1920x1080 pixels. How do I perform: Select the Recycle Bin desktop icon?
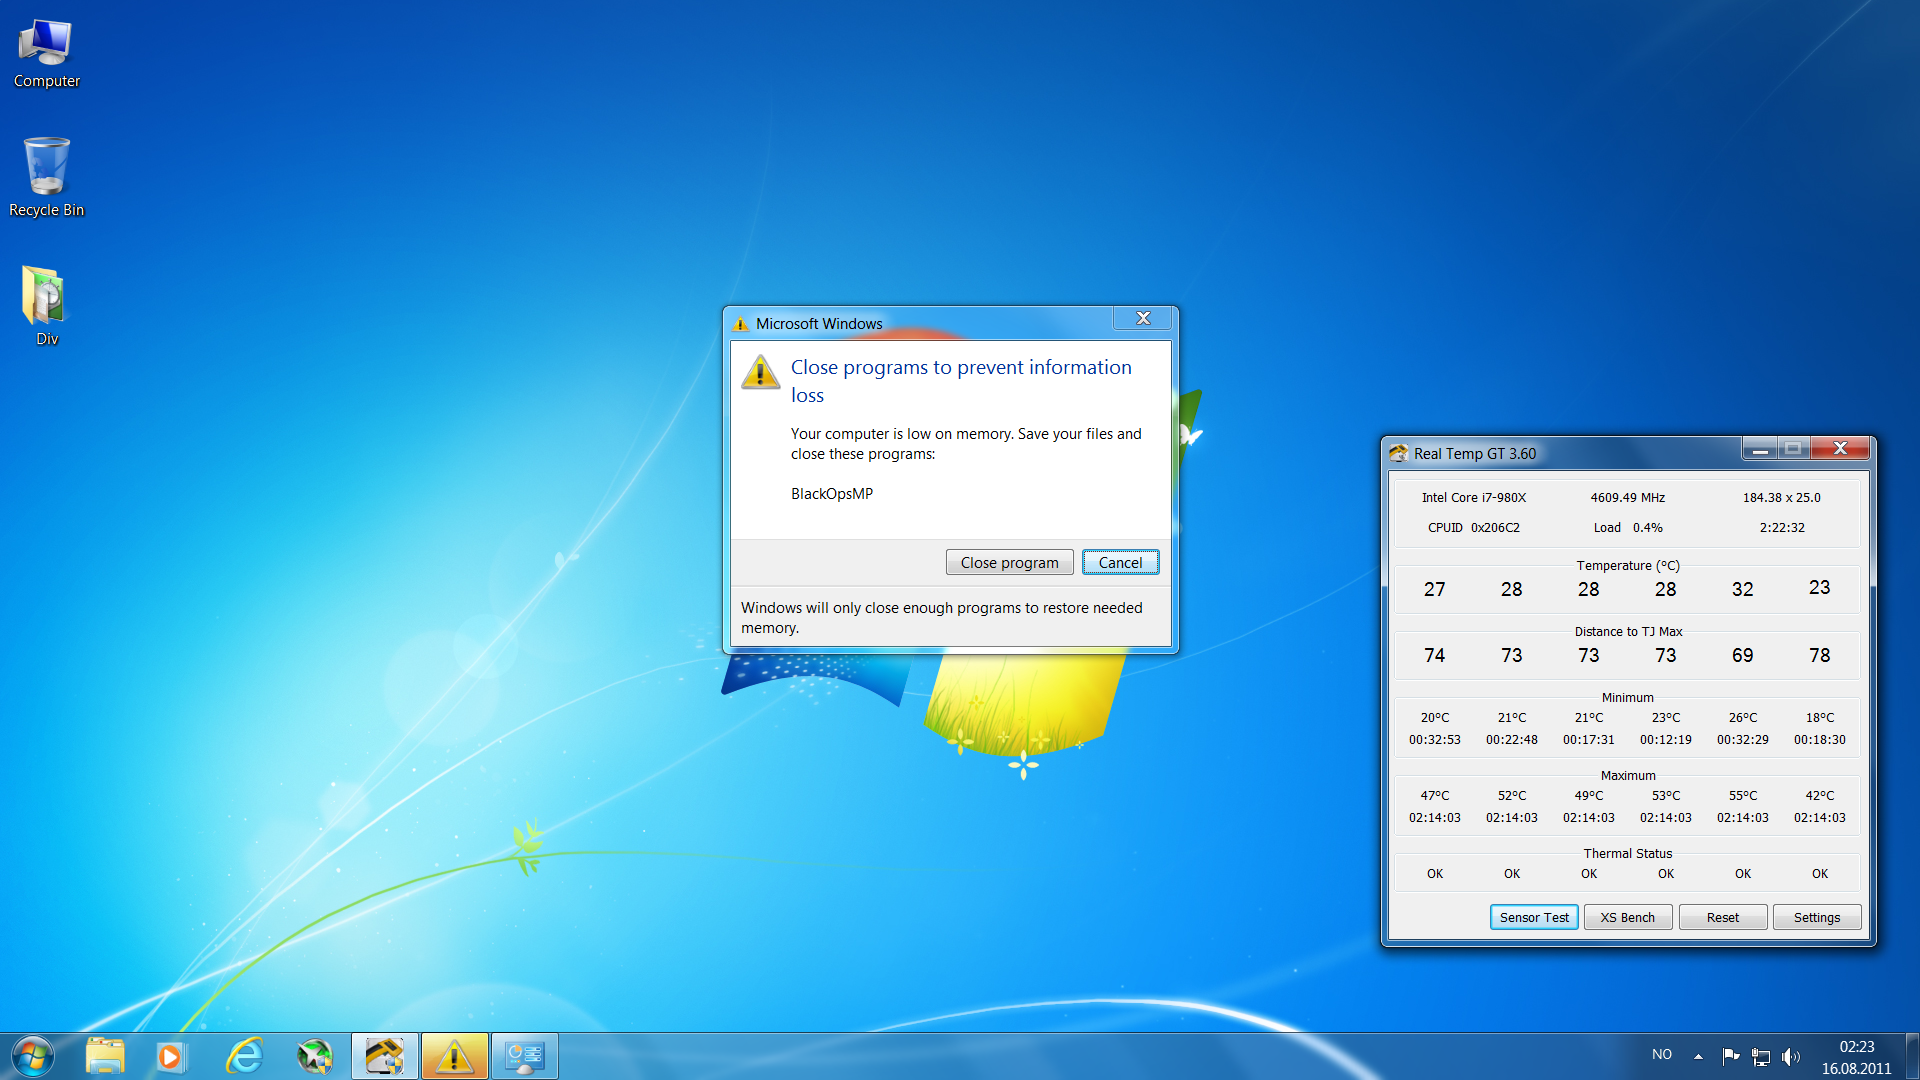pyautogui.click(x=46, y=177)
